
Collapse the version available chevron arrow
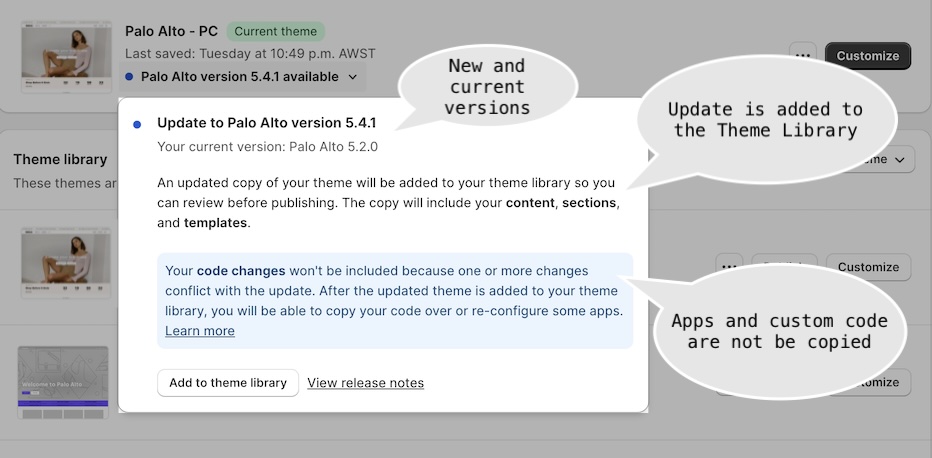(352, 77)
